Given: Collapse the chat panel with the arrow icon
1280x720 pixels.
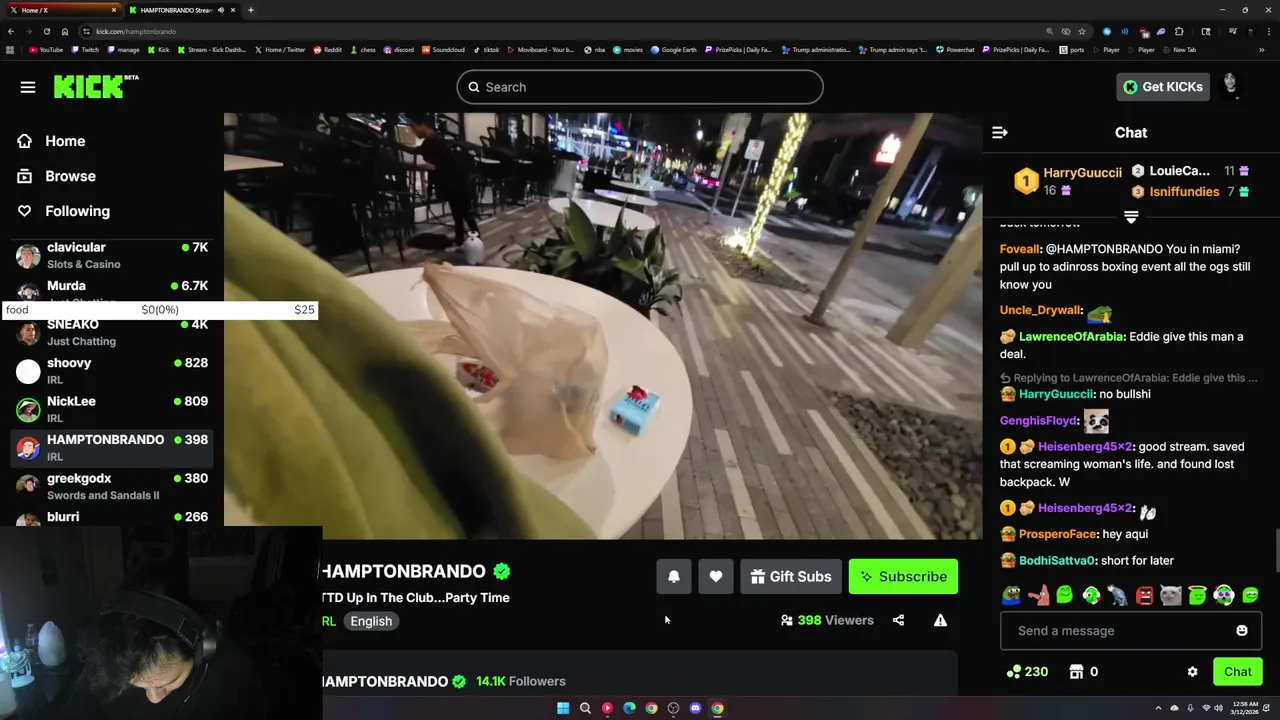Looking at the screenshot, I should 999,132.
